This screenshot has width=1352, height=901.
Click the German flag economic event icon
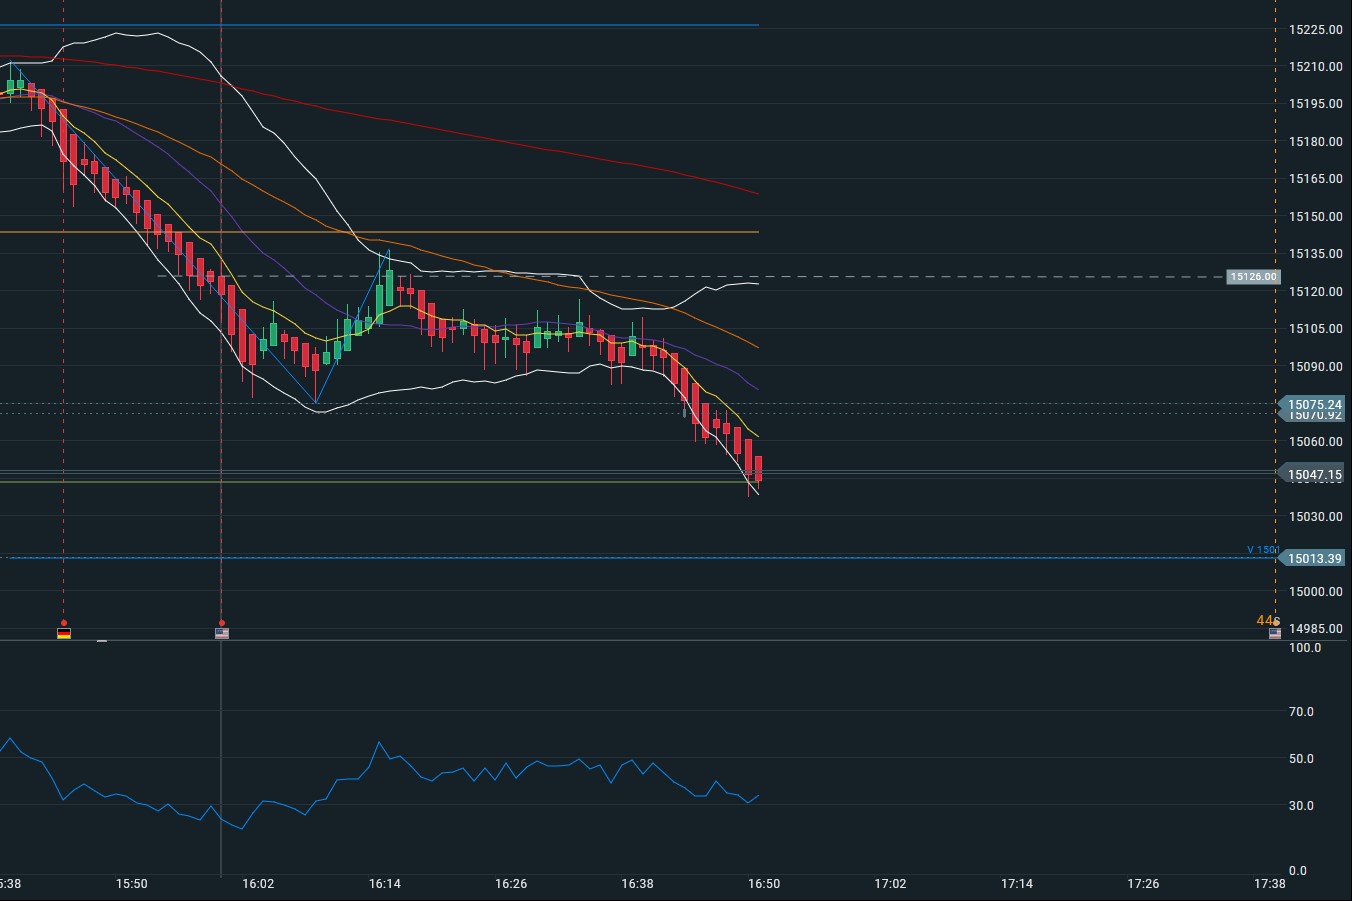coord(64,633)
